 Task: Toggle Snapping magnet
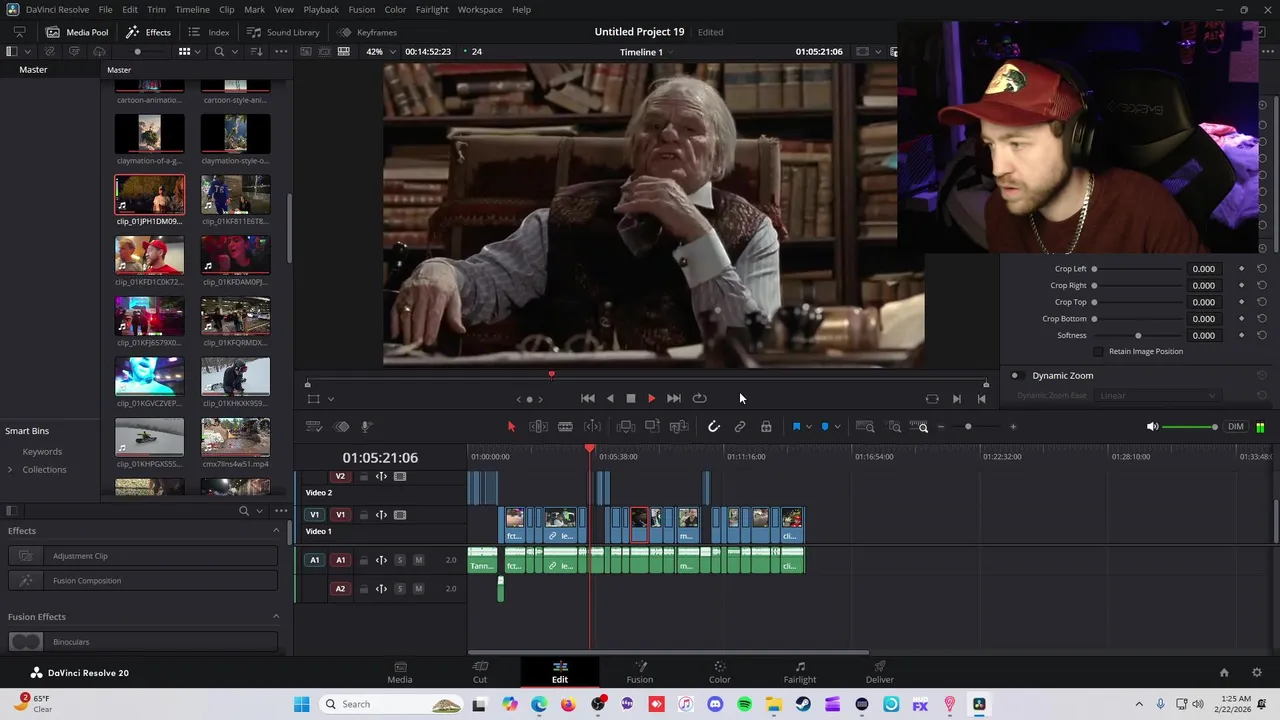pos(714,427)
